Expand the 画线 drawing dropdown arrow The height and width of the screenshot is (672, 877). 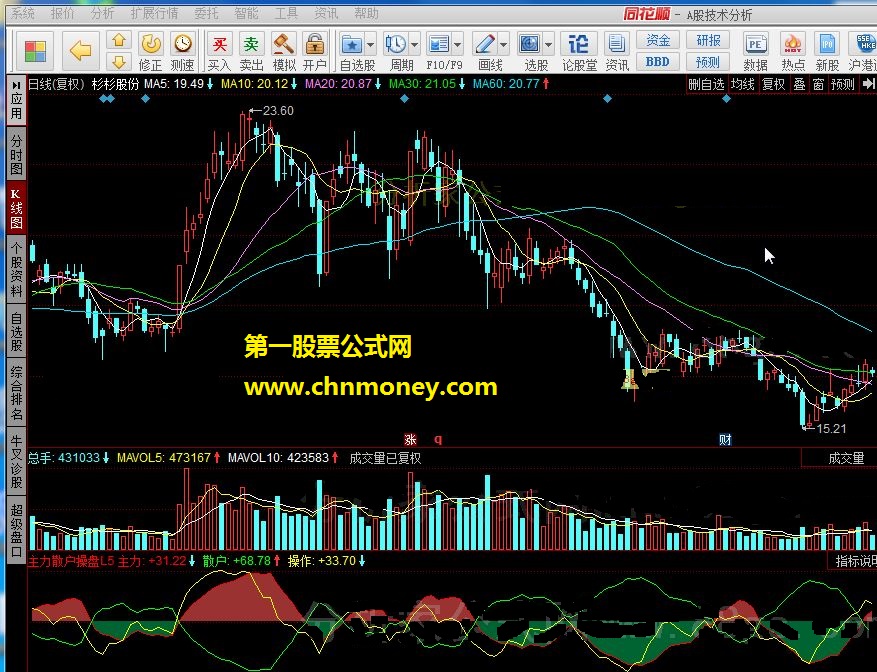504,44
